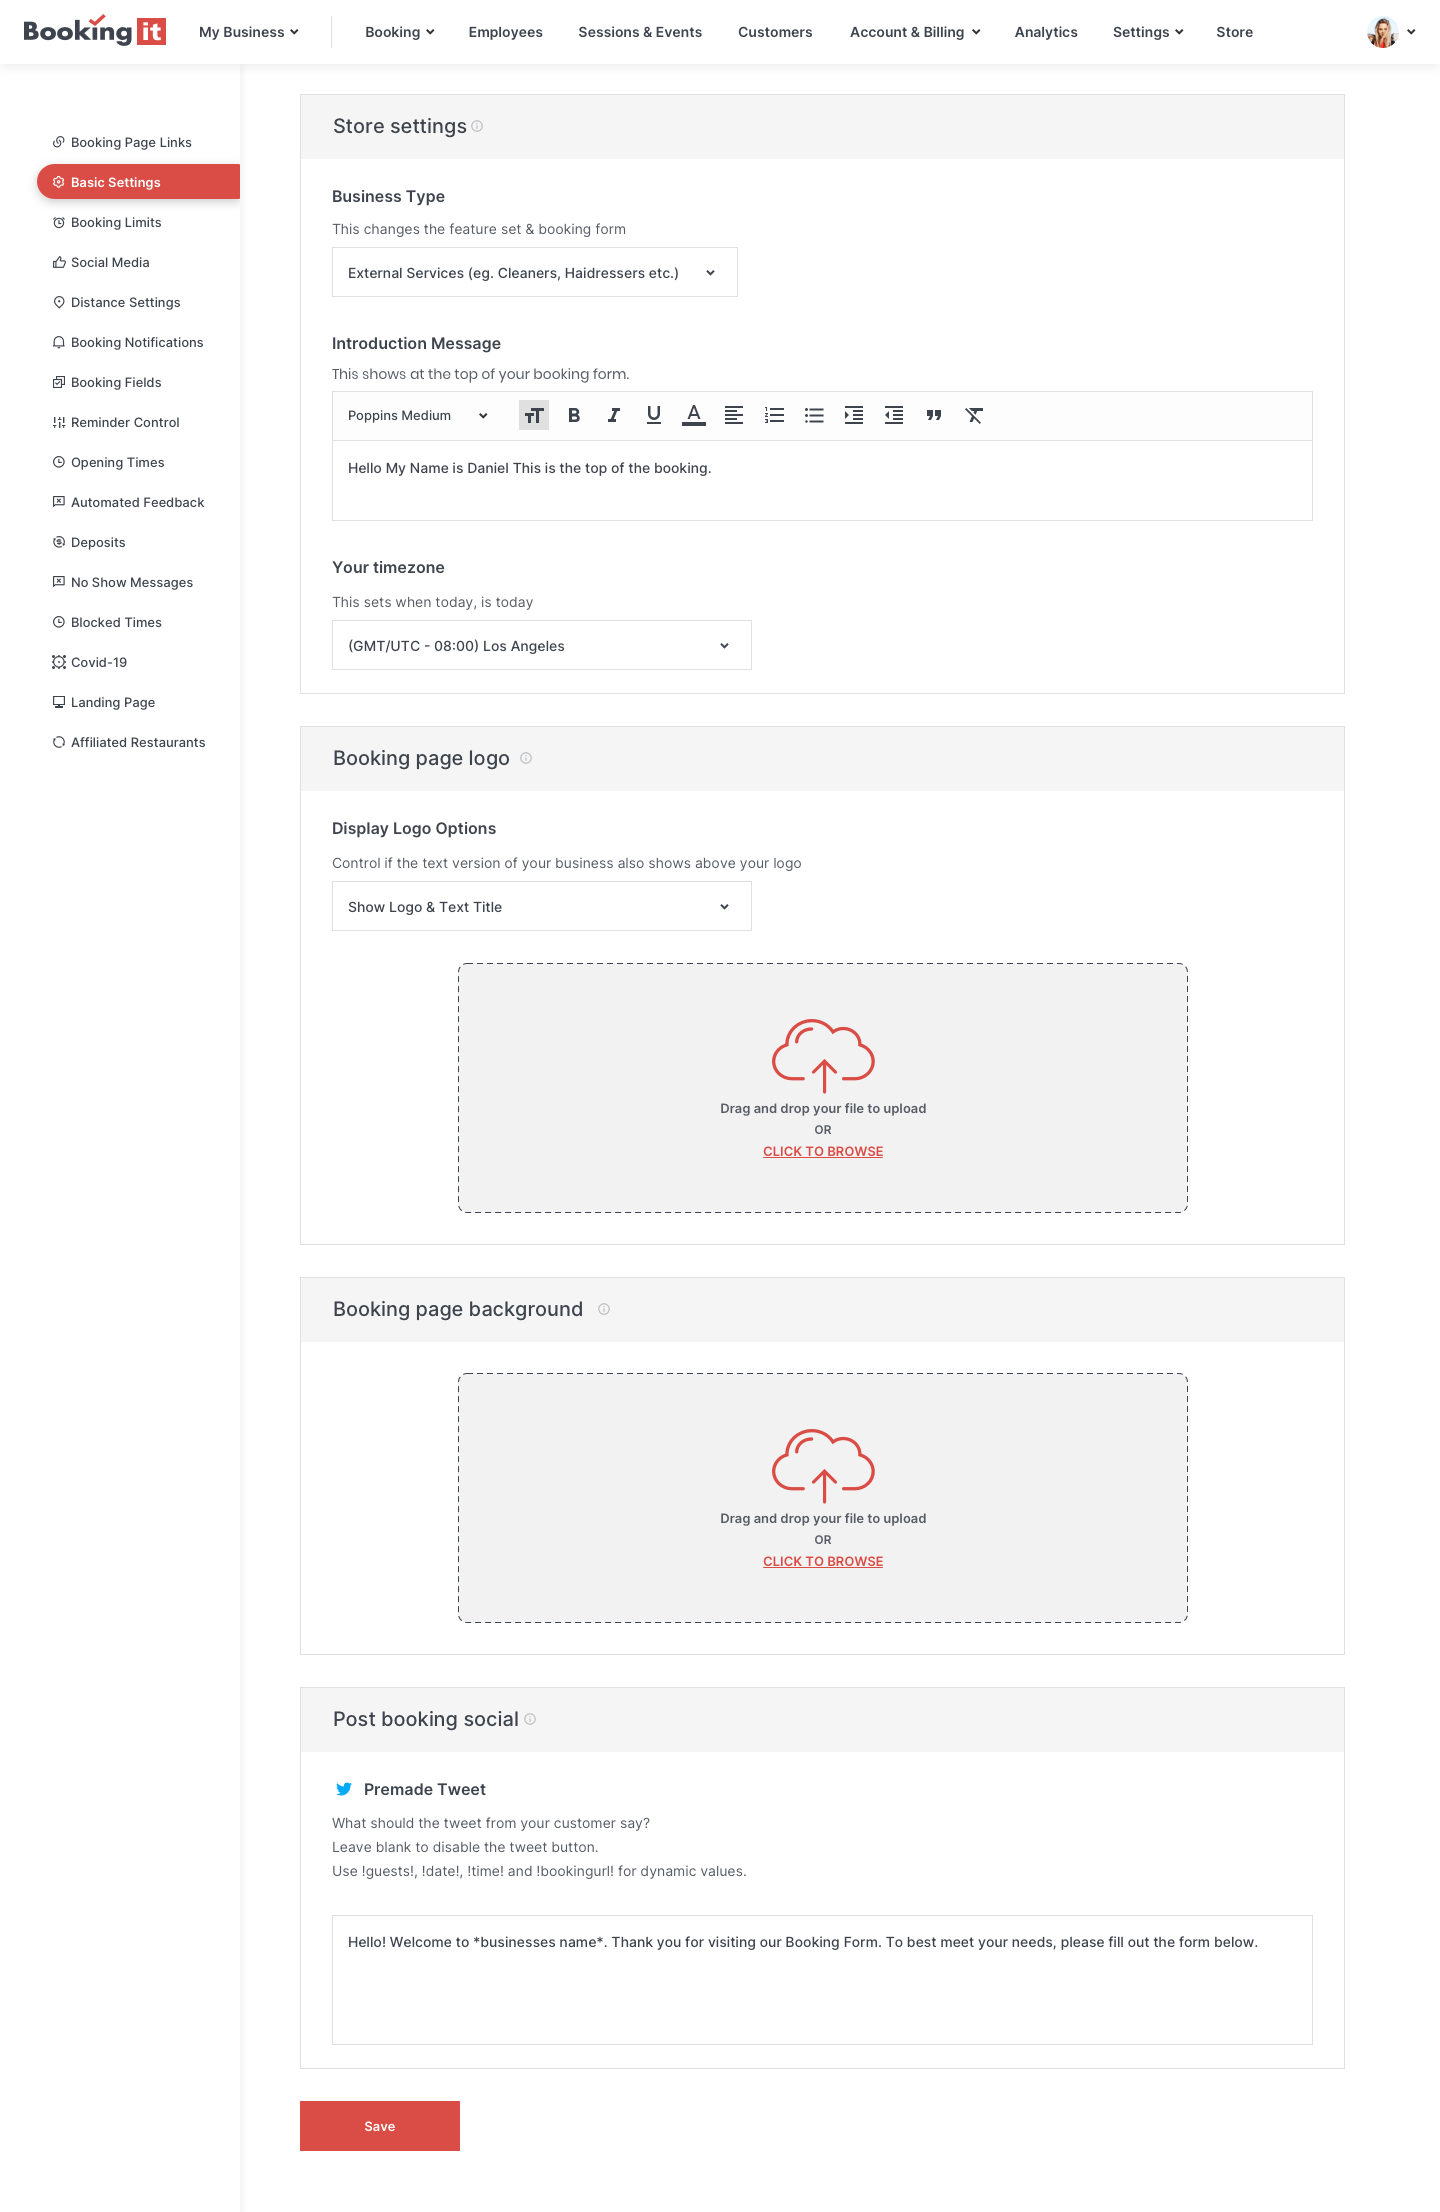The width and height of the screenshot is (1440, 2212).
Task: Open the Business Type dropdown
Action: pyautogui.click(x=535, y=272)
